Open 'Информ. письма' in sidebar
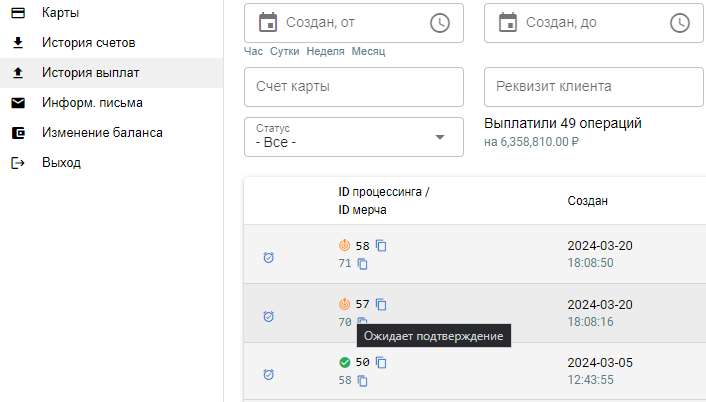706x402 pixels. click(x=91, y=103)
